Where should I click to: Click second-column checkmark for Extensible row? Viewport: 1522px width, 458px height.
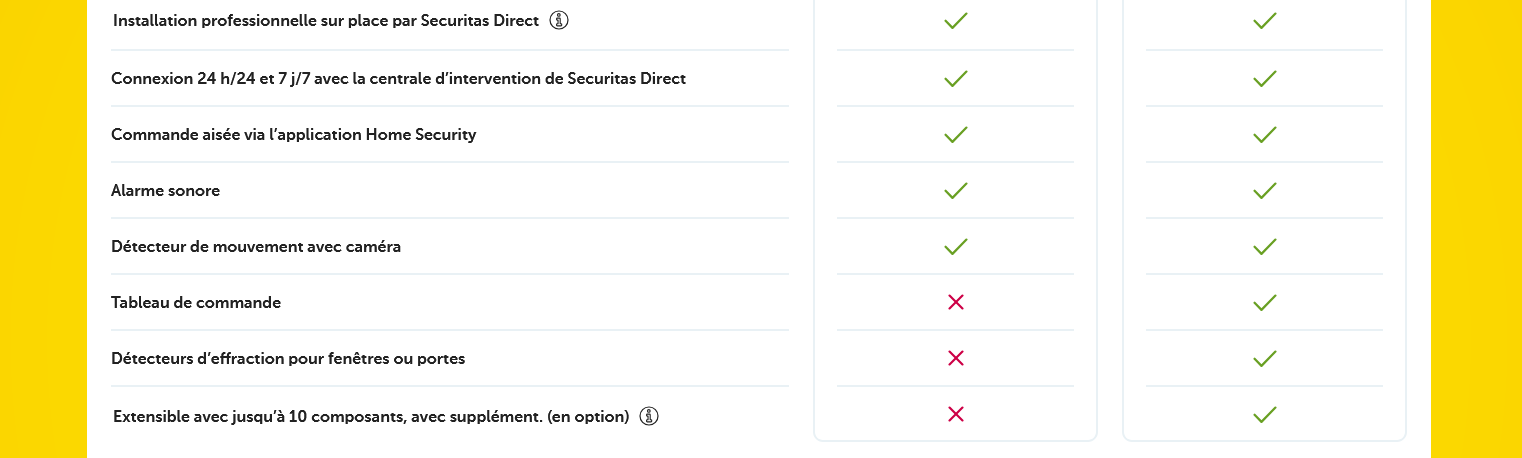(x=1264, y=414)
